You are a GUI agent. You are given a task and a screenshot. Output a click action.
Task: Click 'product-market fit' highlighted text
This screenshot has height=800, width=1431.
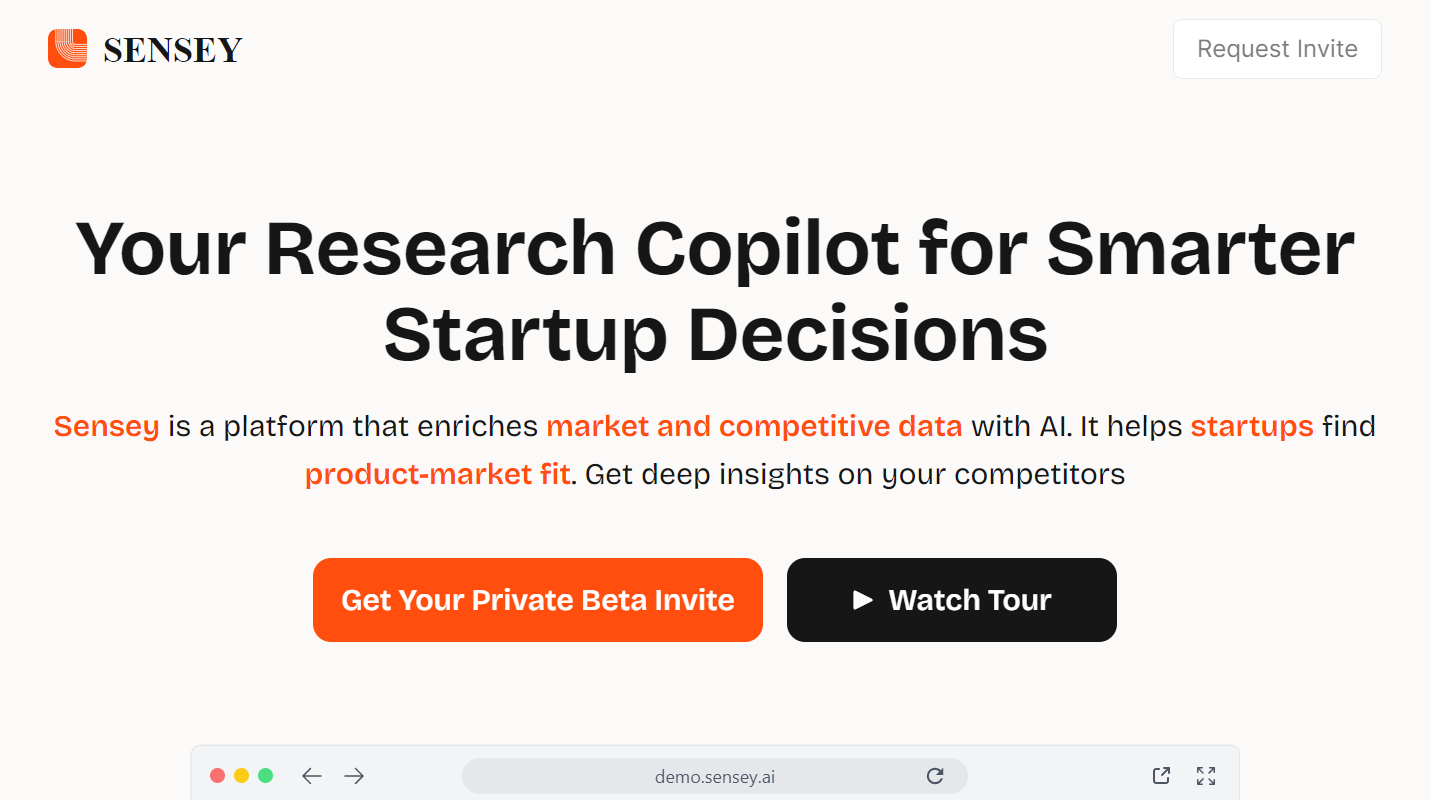click(x=437, y=474)
